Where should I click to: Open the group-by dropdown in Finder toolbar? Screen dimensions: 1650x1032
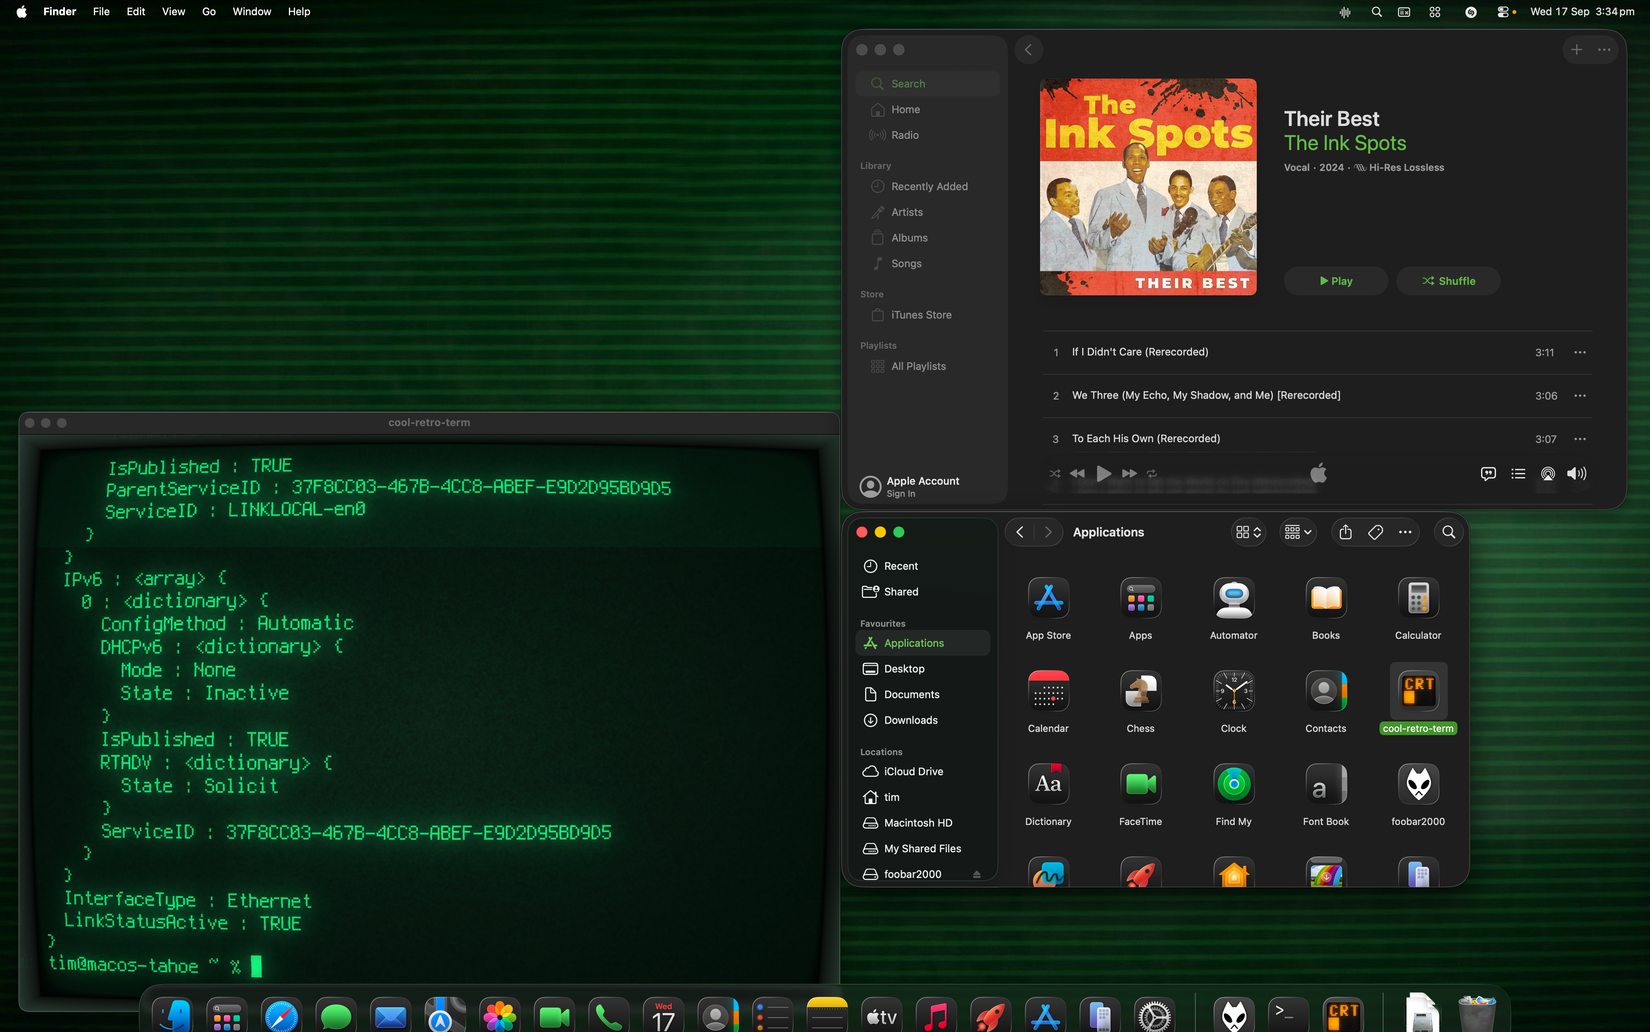point(1297,532)
